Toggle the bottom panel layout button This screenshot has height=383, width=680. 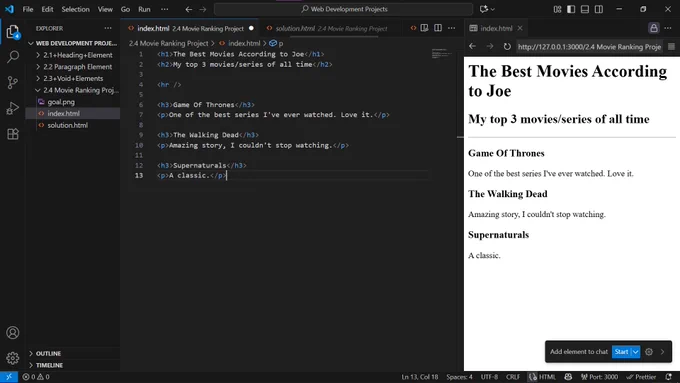585,9
